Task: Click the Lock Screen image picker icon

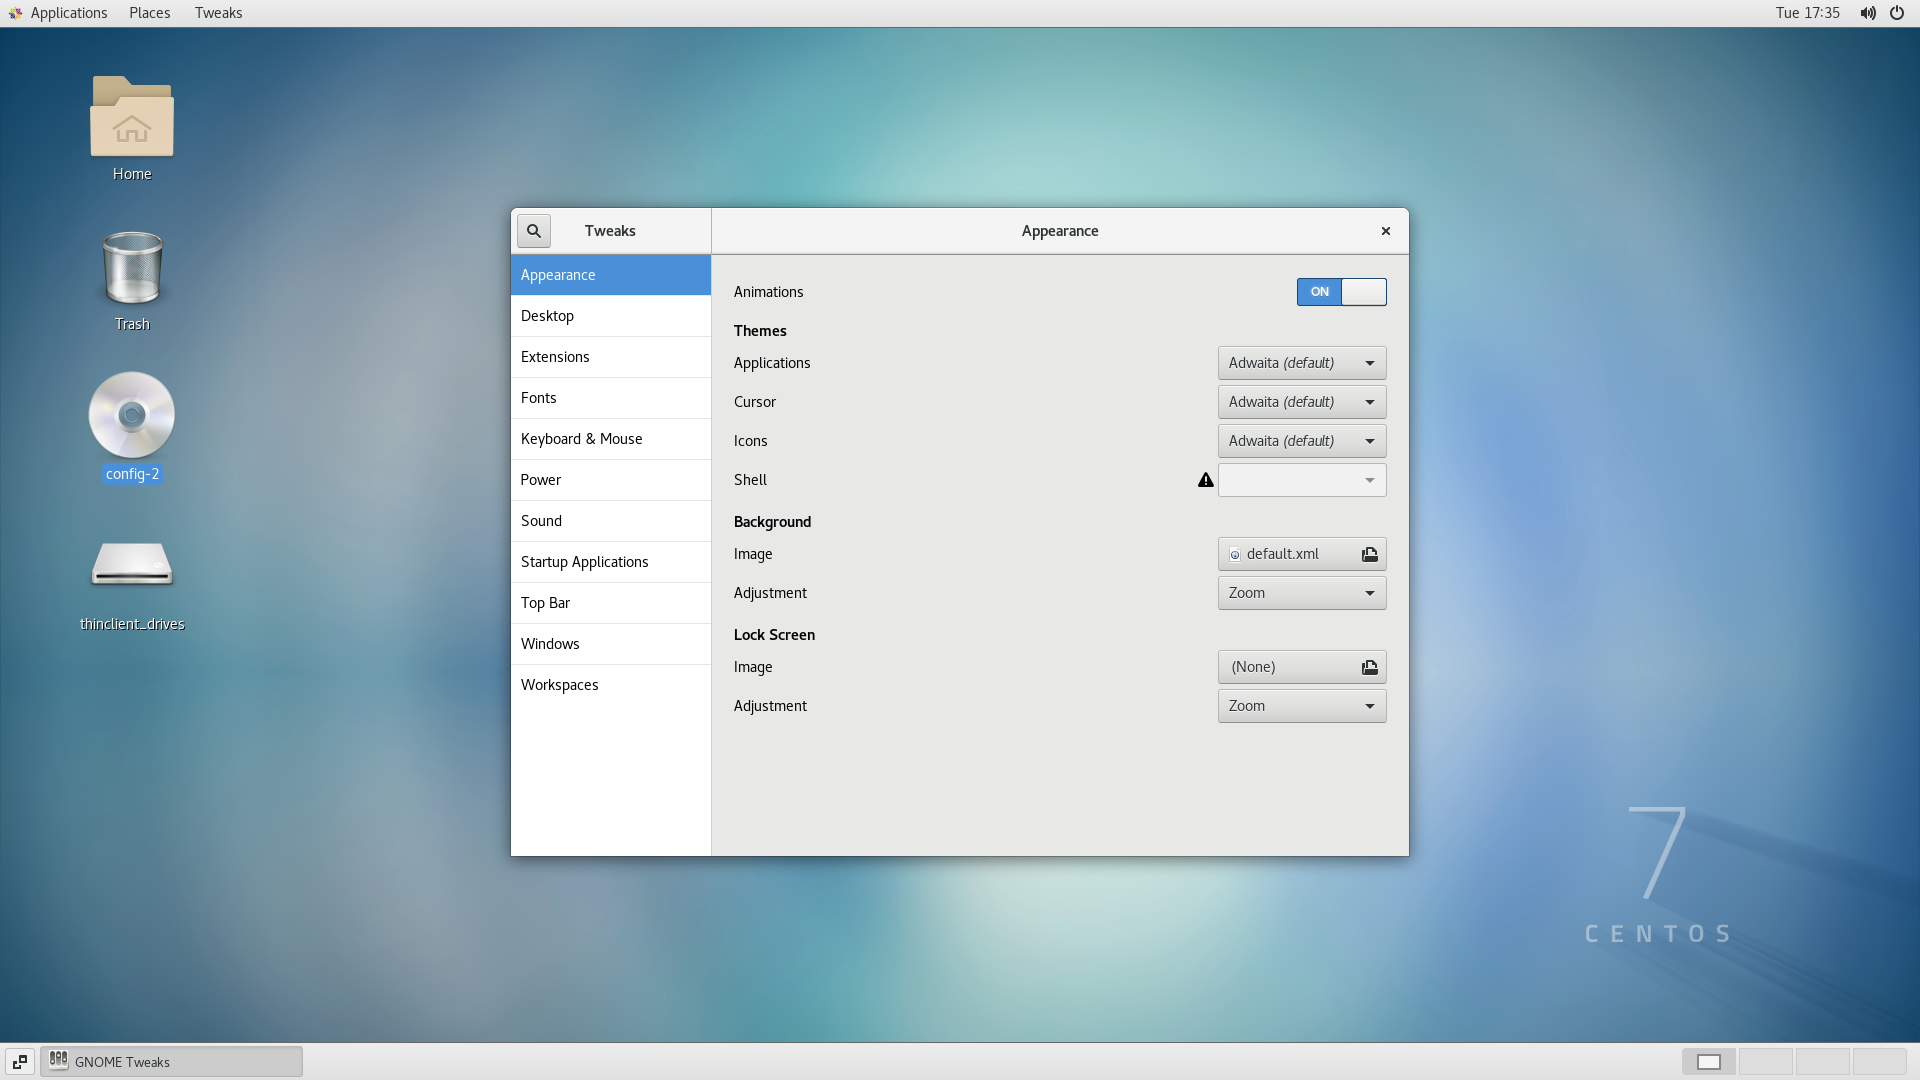Action: tap(1369, 666)
